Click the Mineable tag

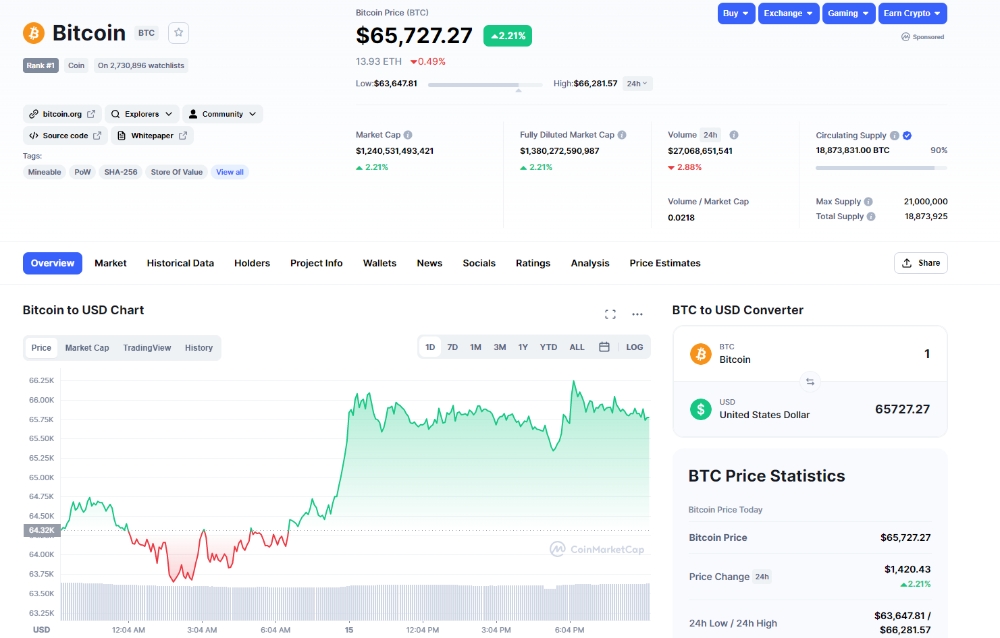(x=45, y=172)
